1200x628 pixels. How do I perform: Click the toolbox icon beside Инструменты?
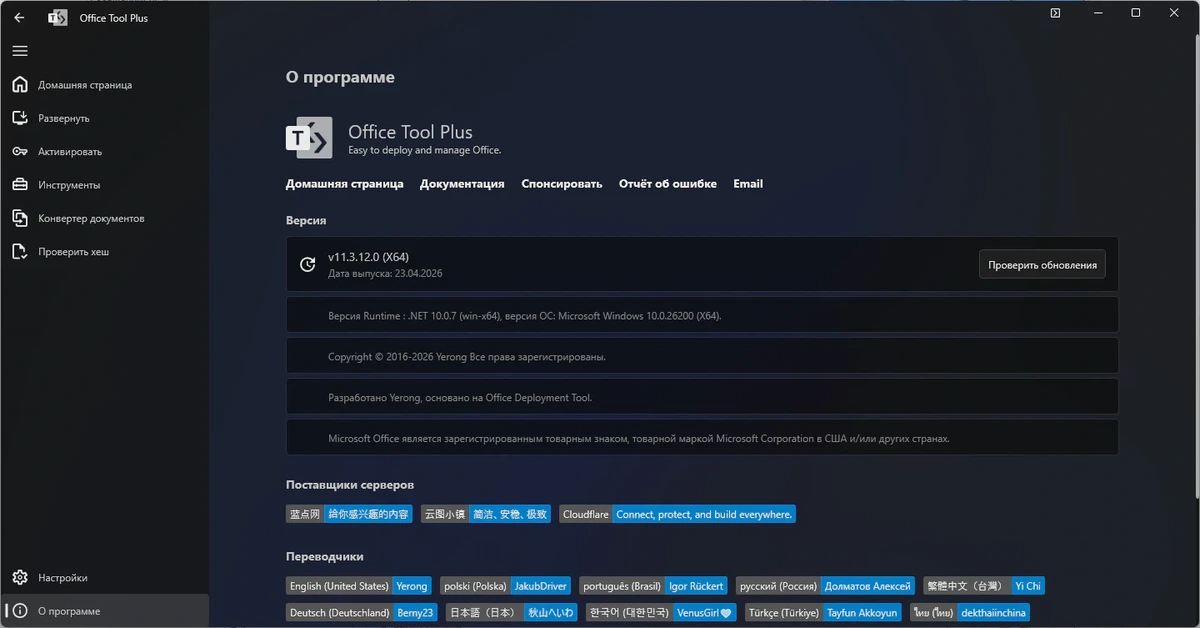tap(20, 185)
